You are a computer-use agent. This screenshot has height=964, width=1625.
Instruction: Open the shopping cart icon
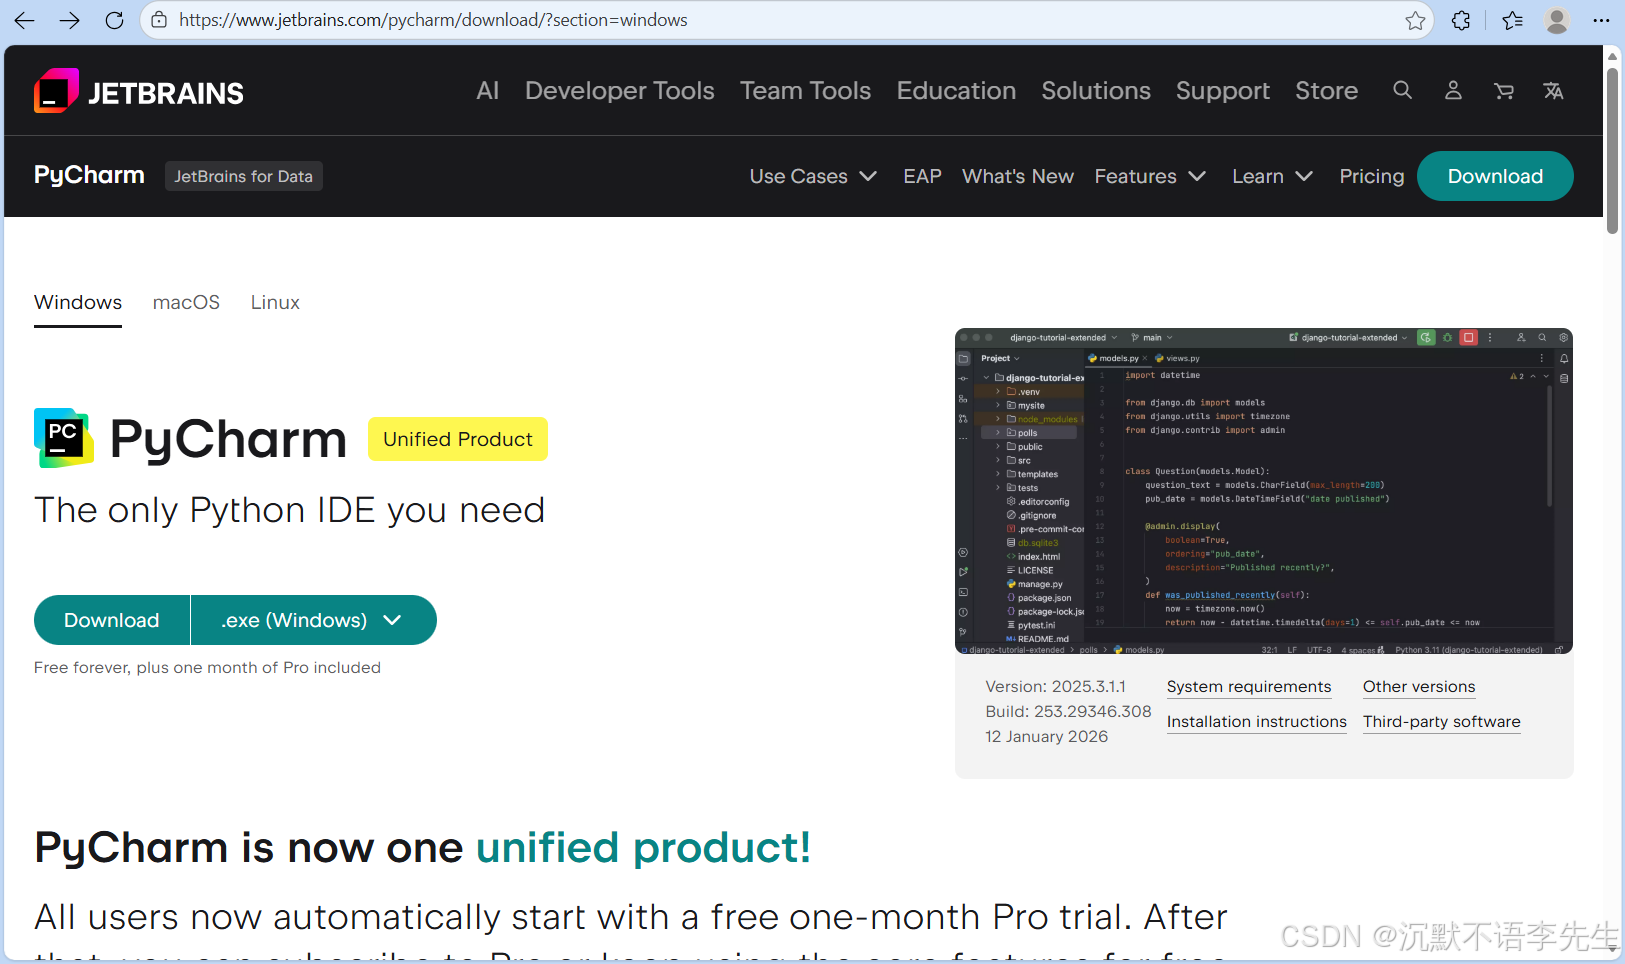pyautogui.click(x=1503, y=91)
